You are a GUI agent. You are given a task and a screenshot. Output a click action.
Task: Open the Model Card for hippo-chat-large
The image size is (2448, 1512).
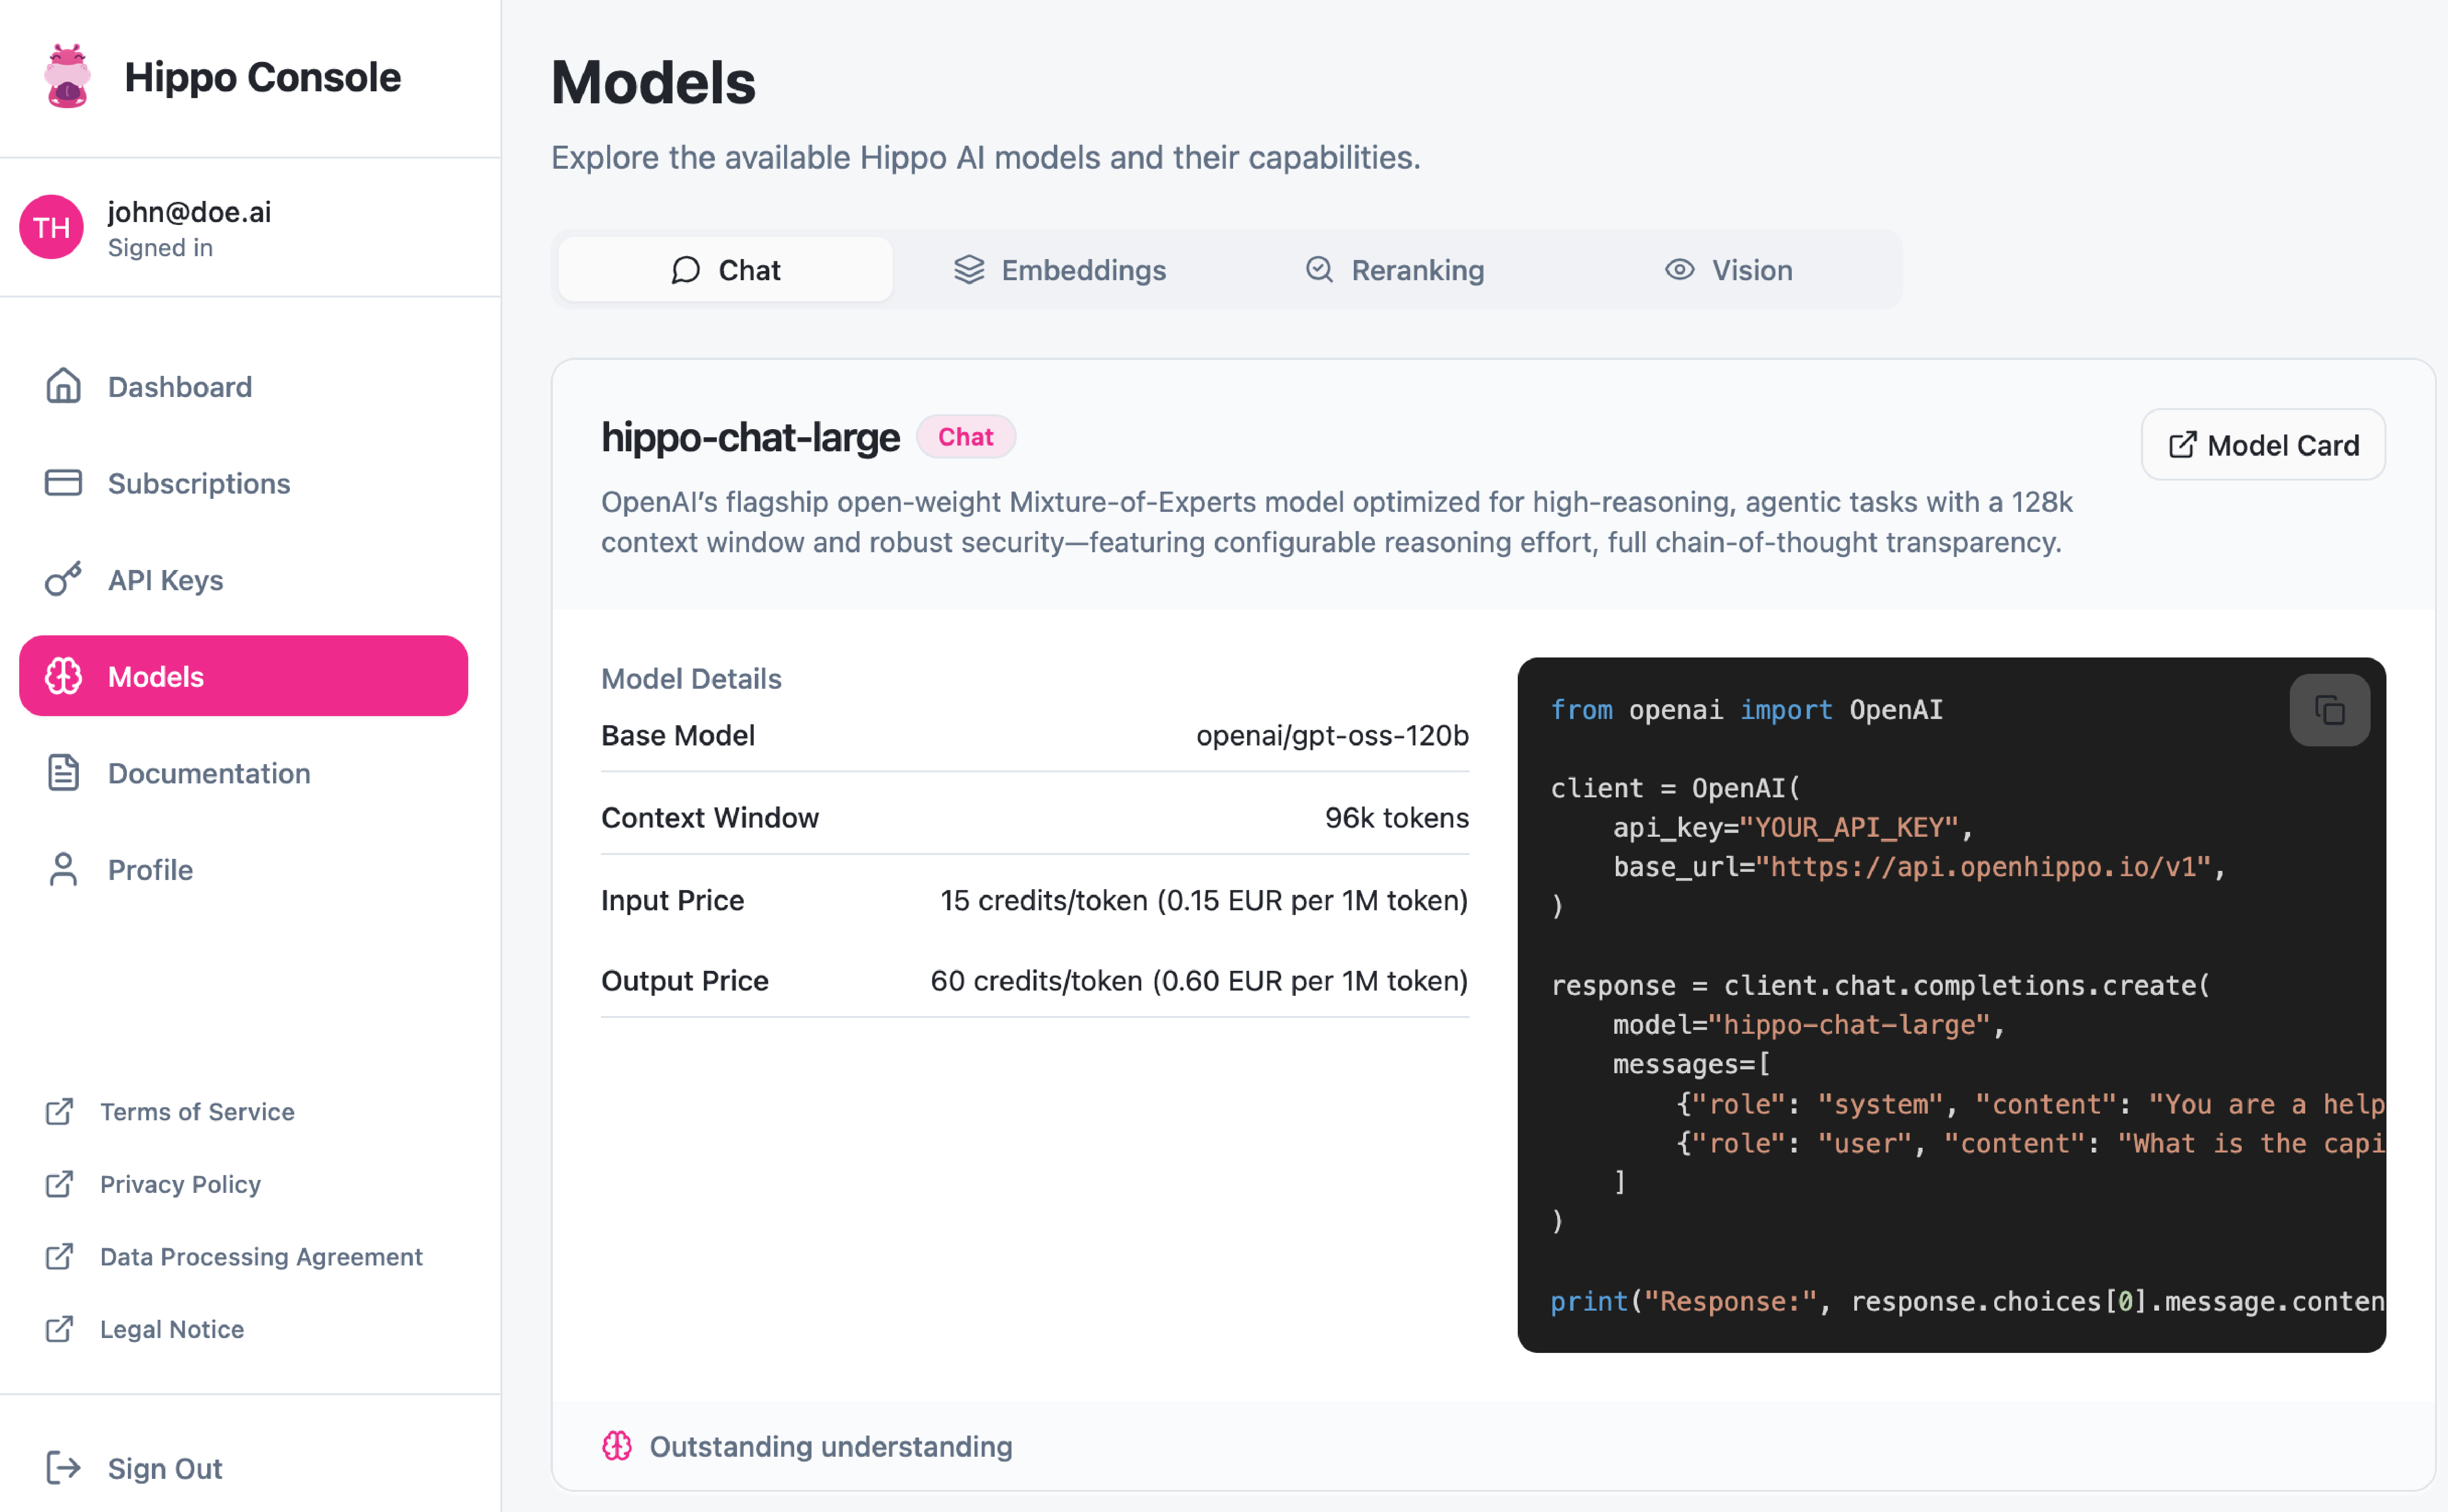(2263, 445)
